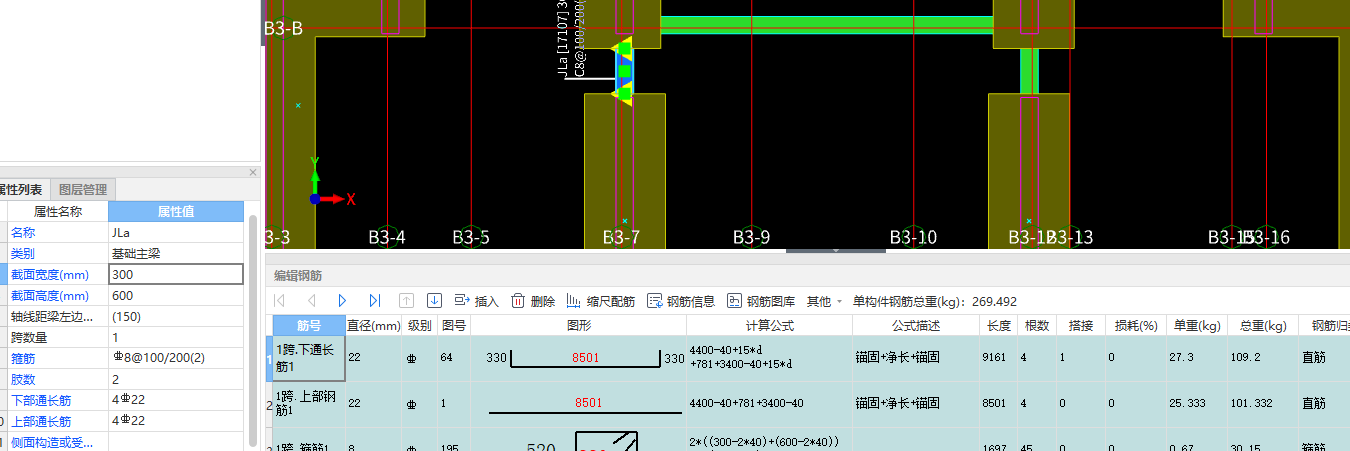The height and width of the screenshot is (451, 1350).
Task: Click figure number 64 cell
Action: point(453,358)
